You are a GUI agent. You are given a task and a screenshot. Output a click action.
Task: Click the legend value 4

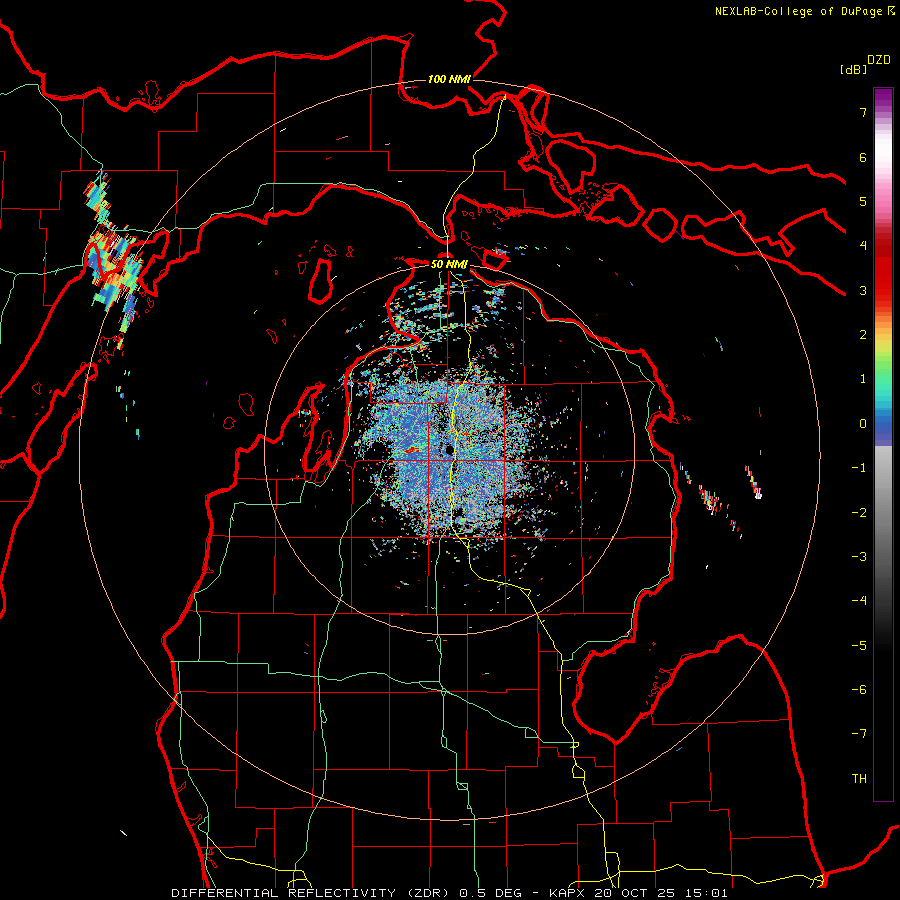tap(863, 246)
